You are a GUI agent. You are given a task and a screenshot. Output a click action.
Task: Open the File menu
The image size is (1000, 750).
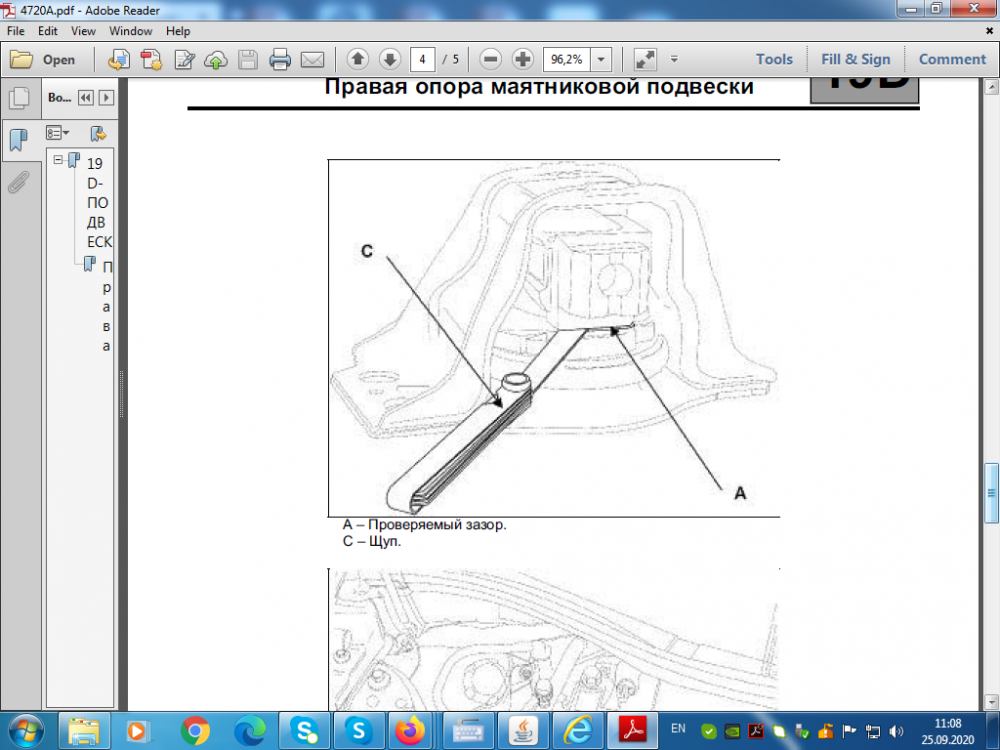pyautogui.click(x=15, y=31)
